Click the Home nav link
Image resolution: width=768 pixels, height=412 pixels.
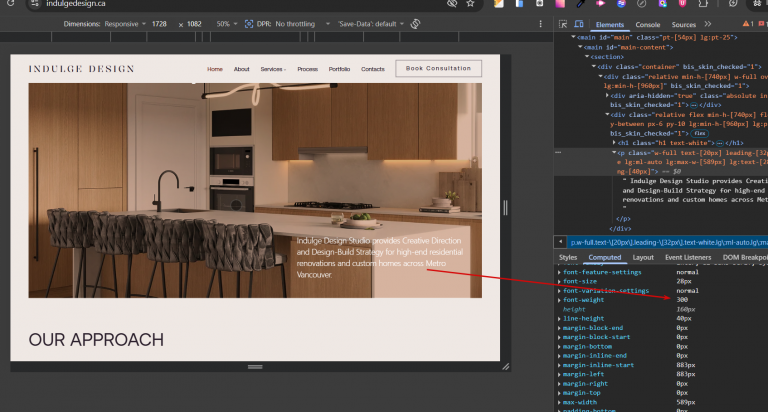215,69
